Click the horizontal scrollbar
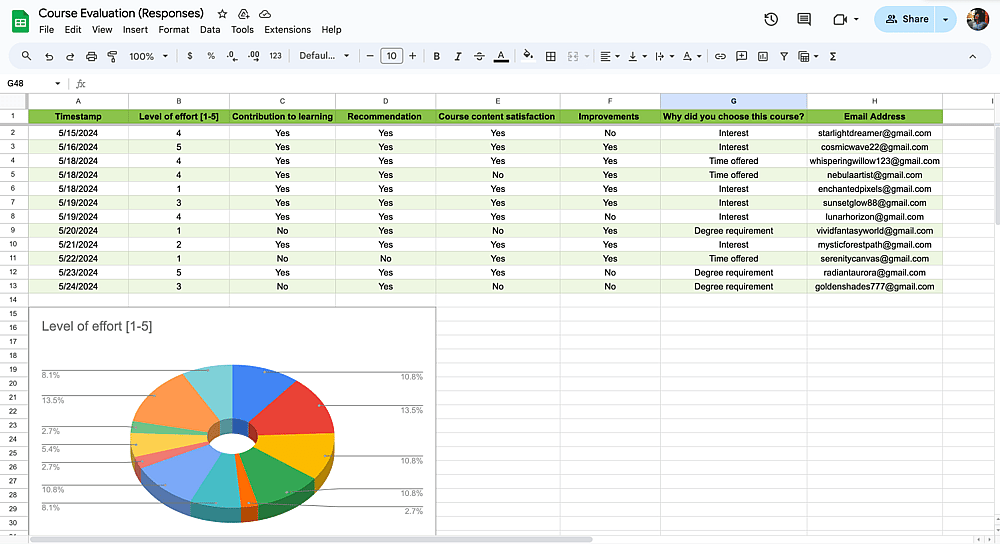Image resolution: width=1000 pixels, height=544 pixels. 311,540
